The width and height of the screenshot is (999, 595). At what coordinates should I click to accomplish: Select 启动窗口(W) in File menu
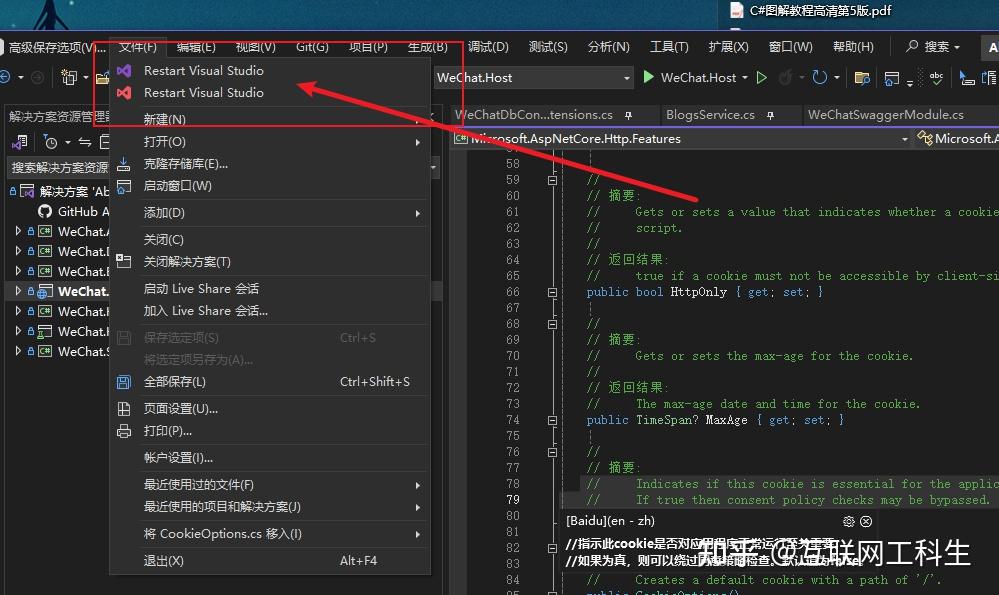click(x=269, y=186)
